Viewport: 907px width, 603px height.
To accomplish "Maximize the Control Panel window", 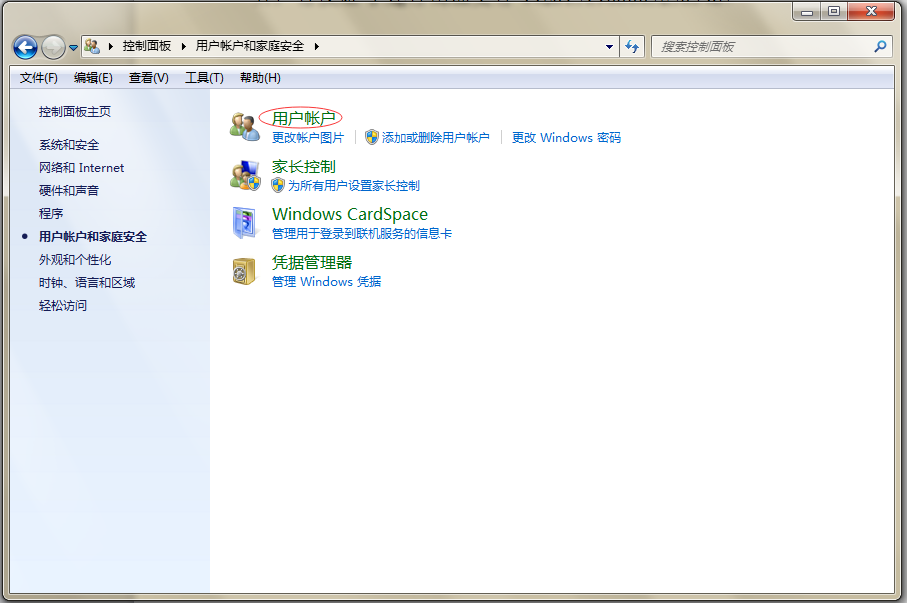I will (x=834, y=12).
